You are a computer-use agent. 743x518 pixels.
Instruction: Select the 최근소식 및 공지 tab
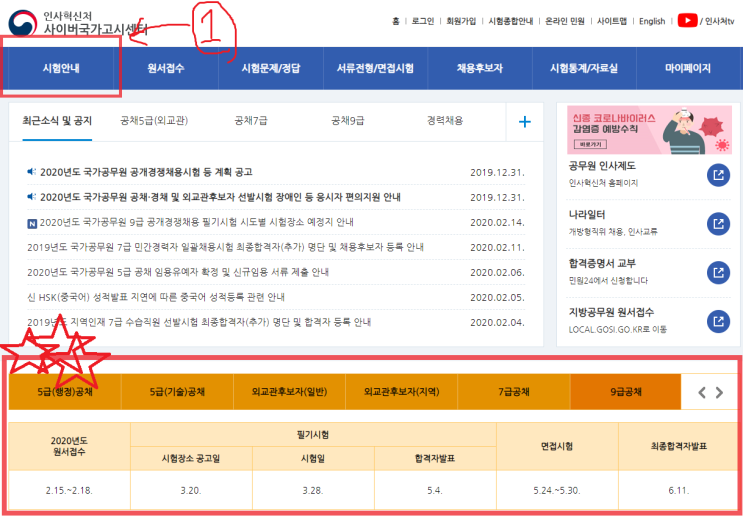tap(57, 121)
